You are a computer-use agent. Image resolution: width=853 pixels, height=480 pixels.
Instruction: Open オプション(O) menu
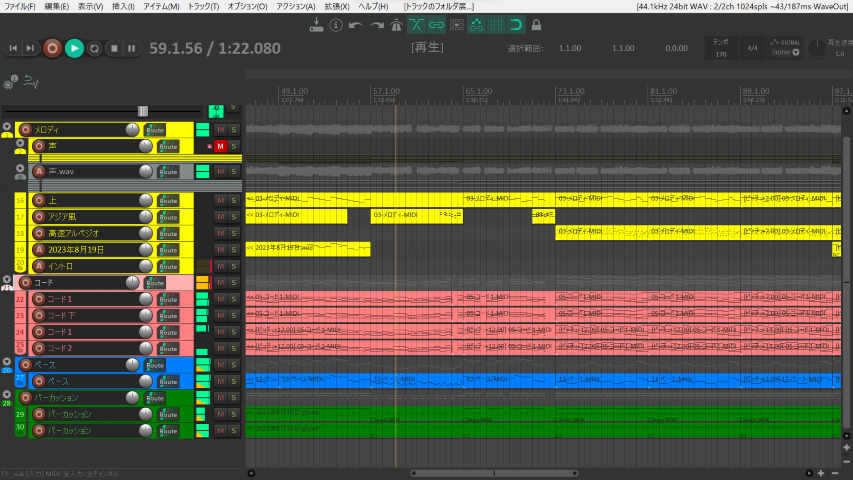pos(248,7)
